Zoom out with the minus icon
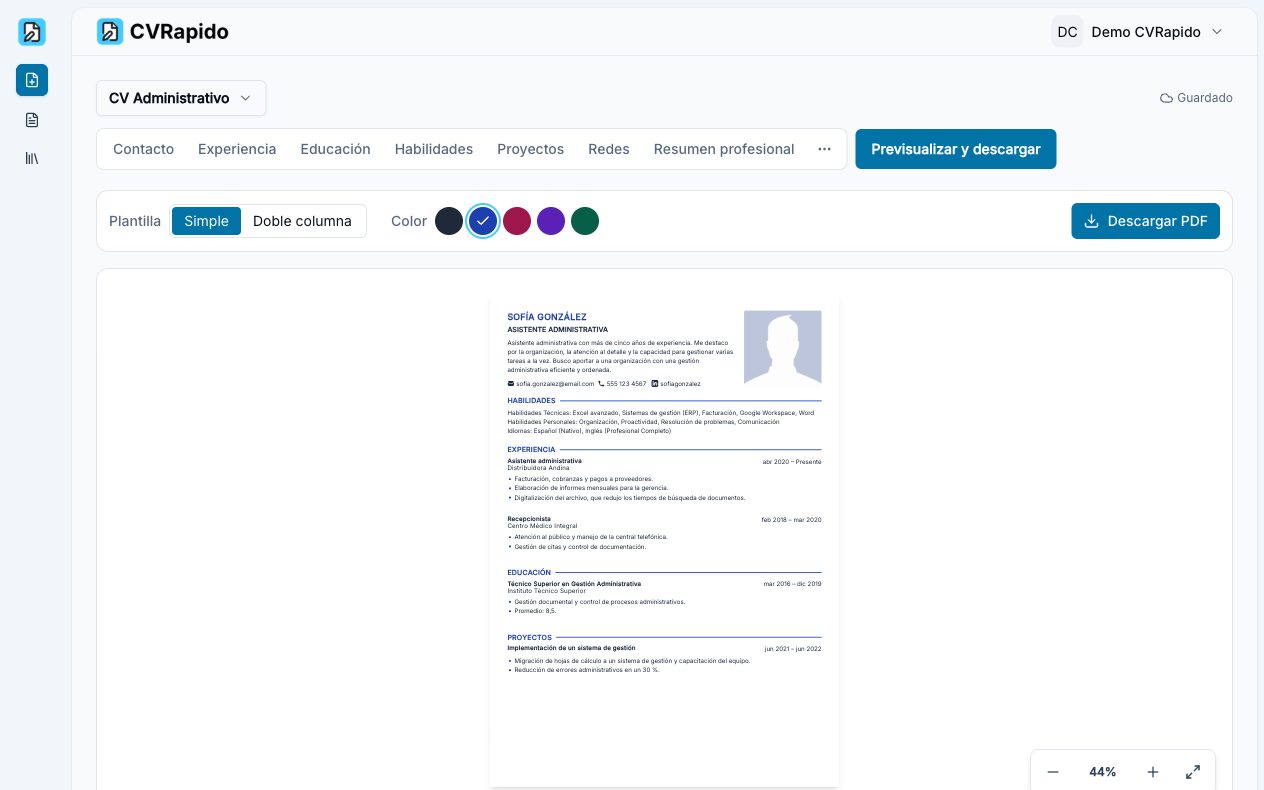Image resolution: width=1264 pixels, height=790 pixels. pos(1053,772)
